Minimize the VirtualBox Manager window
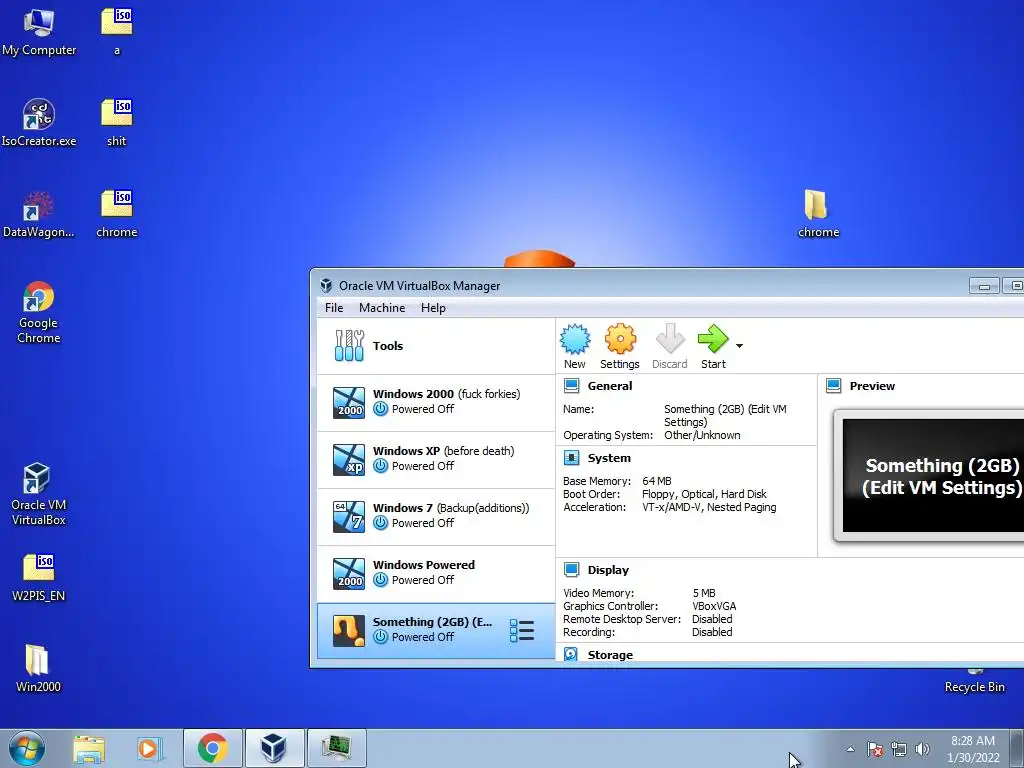Image resolution: width=1024 pixels, height=768 pixels. tap(984, 285)
